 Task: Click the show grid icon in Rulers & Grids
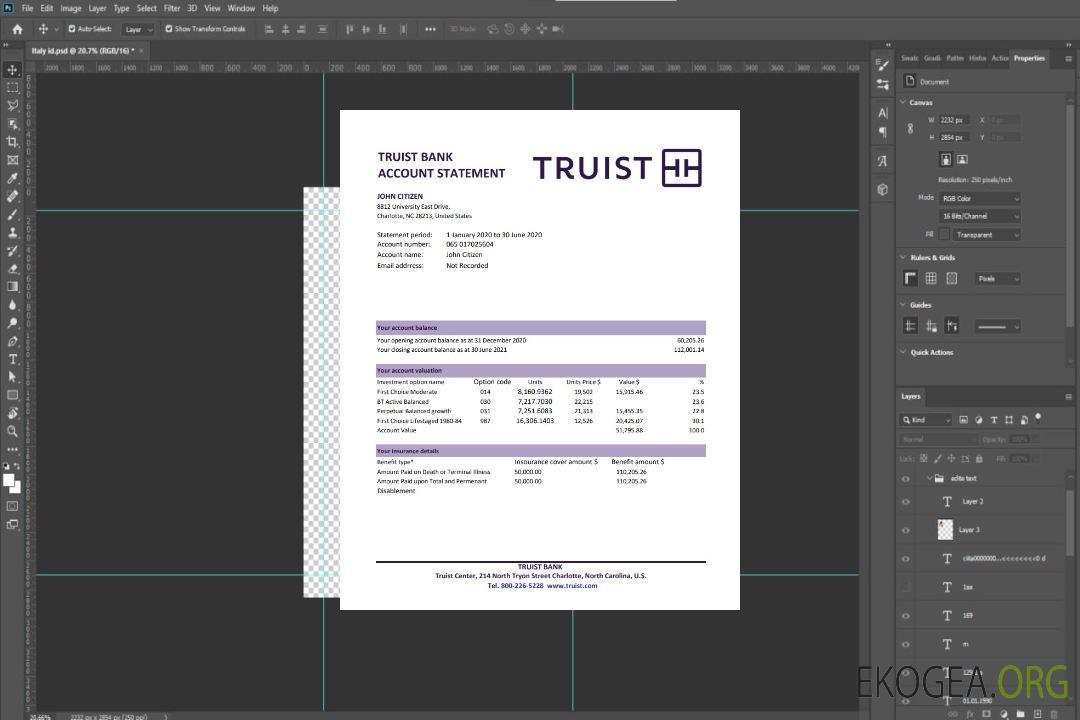tap(931, 278)
